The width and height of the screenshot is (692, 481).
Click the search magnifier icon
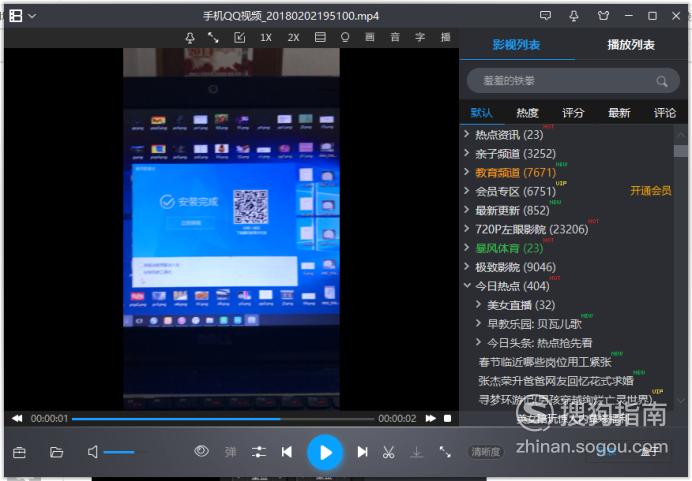(662, 81)
